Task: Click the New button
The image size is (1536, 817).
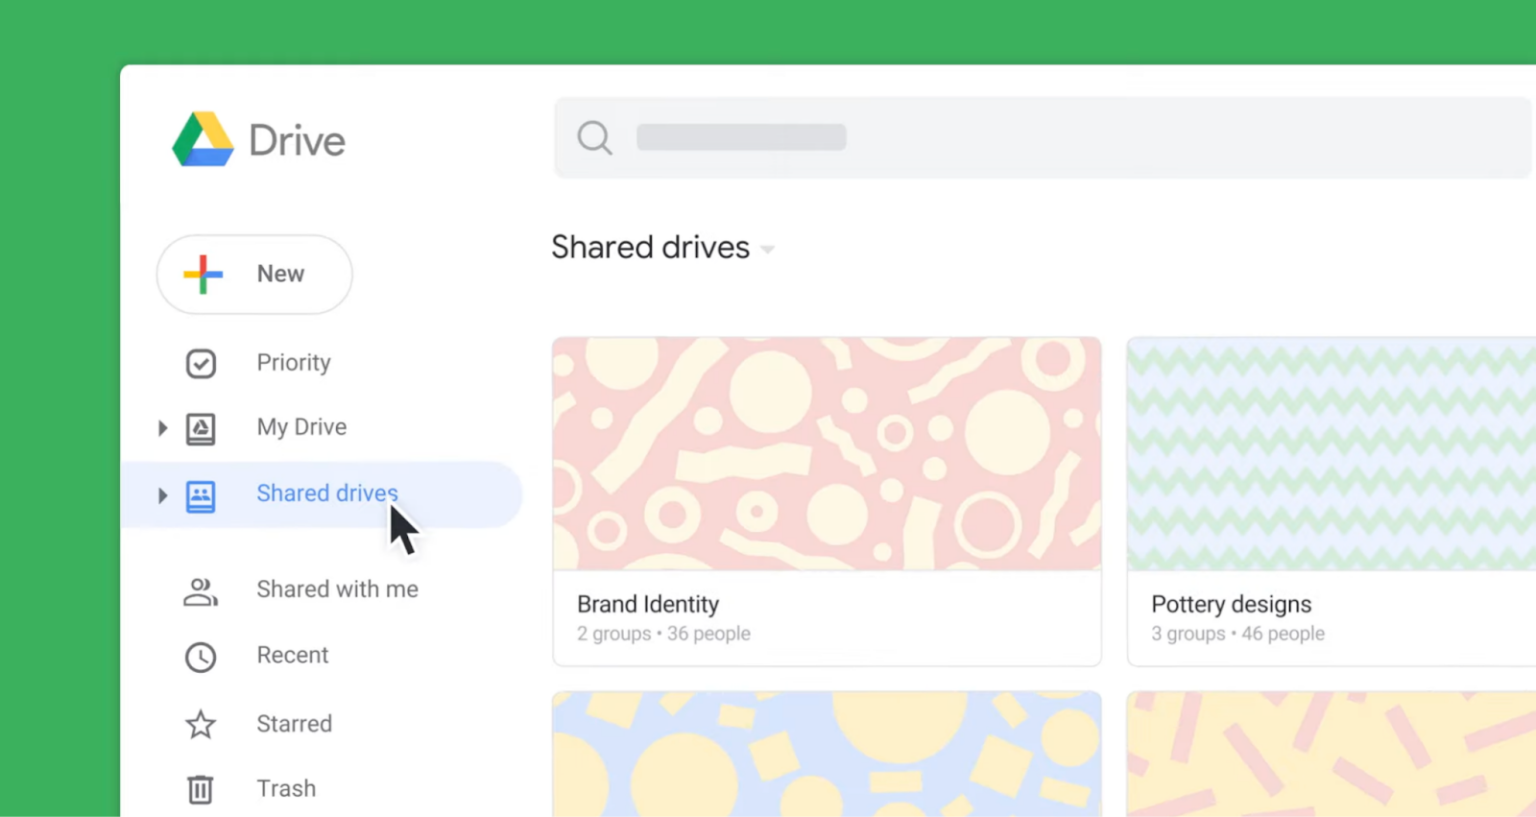Action: [254, 273]
